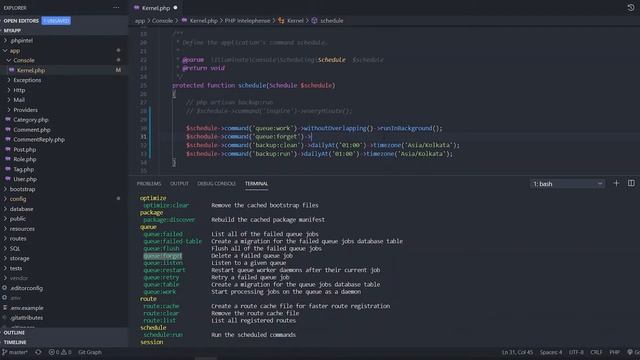Expand the Exceptions folder

(9, 80)
